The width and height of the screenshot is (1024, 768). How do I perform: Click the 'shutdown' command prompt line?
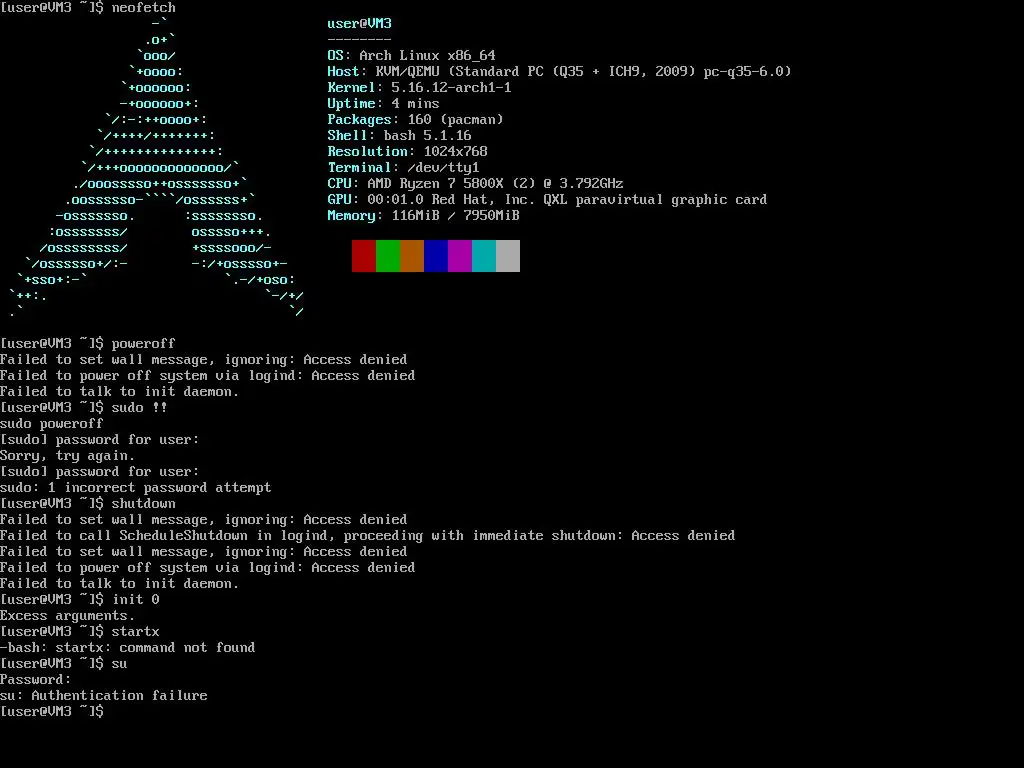[88, 504]
